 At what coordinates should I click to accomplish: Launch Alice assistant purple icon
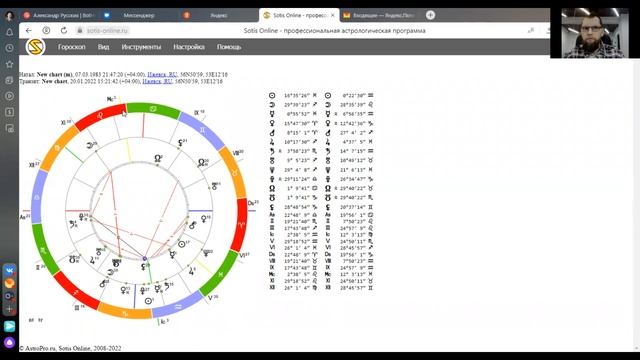tap(9, 342)
